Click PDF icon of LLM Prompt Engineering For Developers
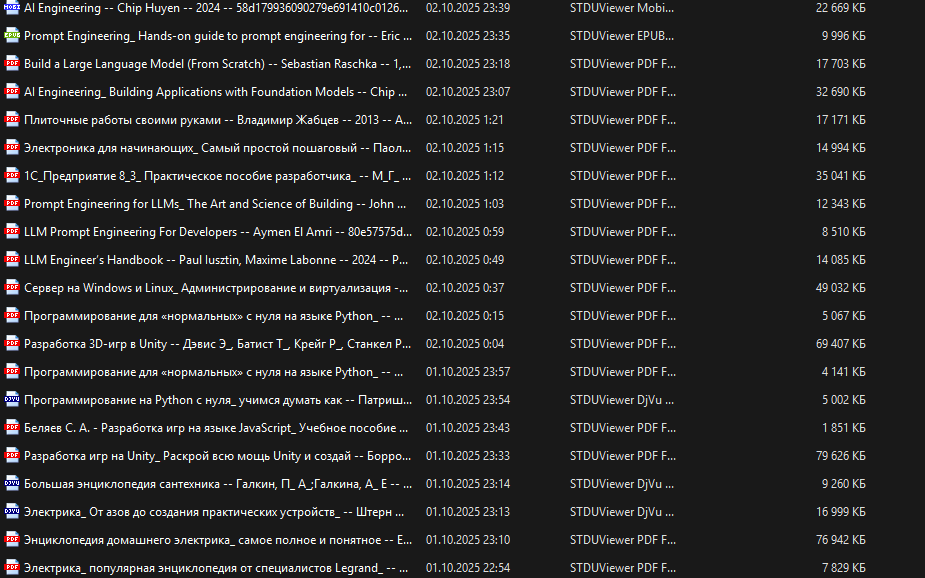The height and width of the screenshot is (578, 925). [12, 232]
